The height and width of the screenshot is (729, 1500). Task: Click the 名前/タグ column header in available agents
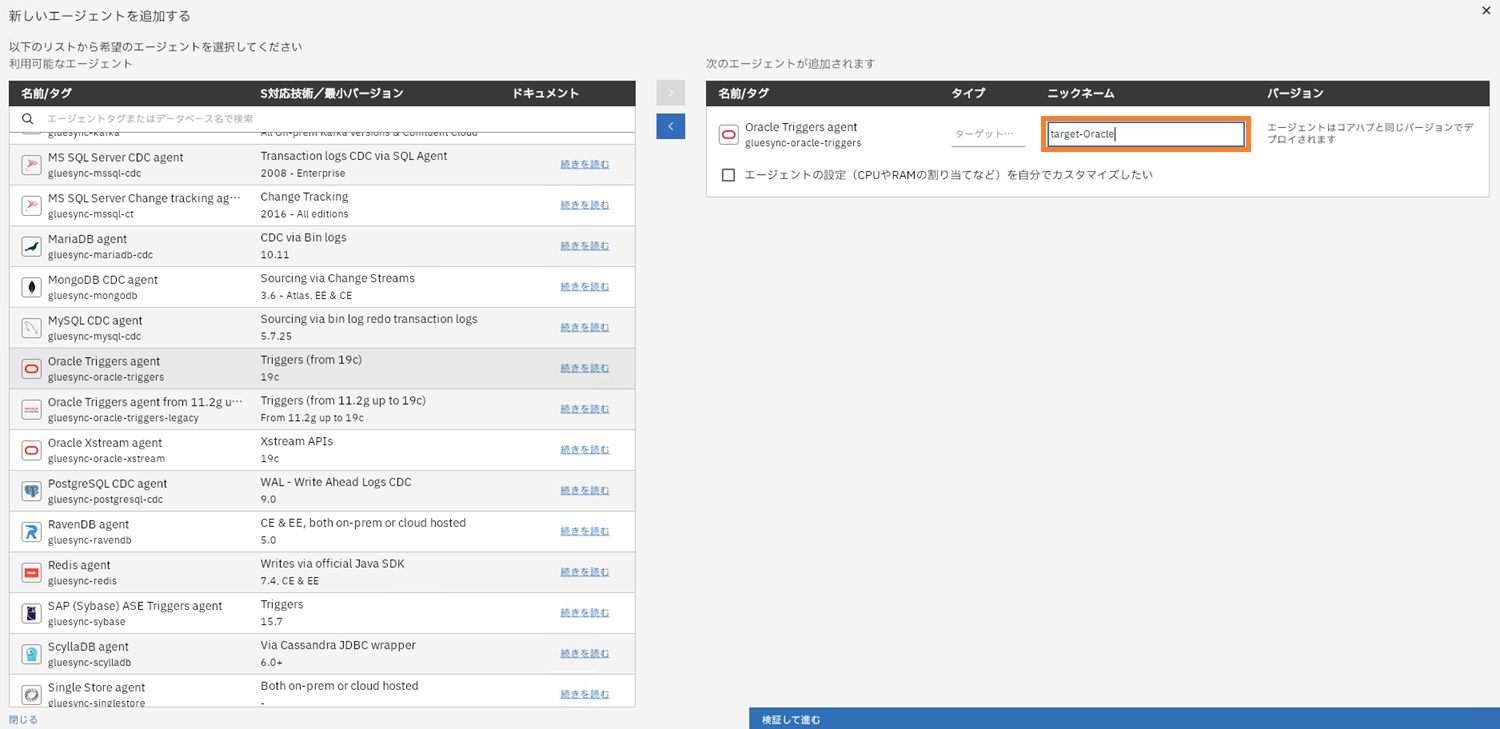click(45, 93)
